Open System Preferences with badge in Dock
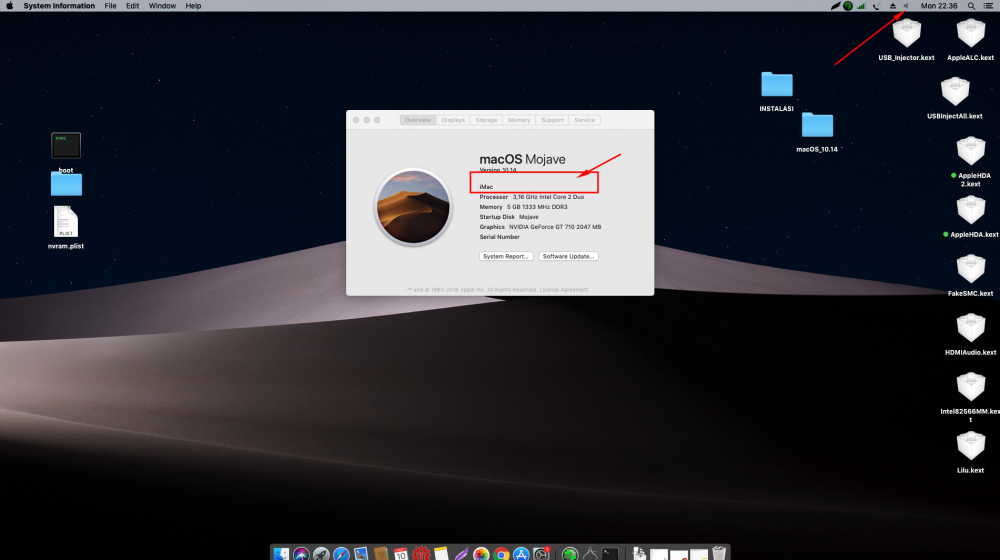This screenshot has height=560, width=1000. (541, 553)
